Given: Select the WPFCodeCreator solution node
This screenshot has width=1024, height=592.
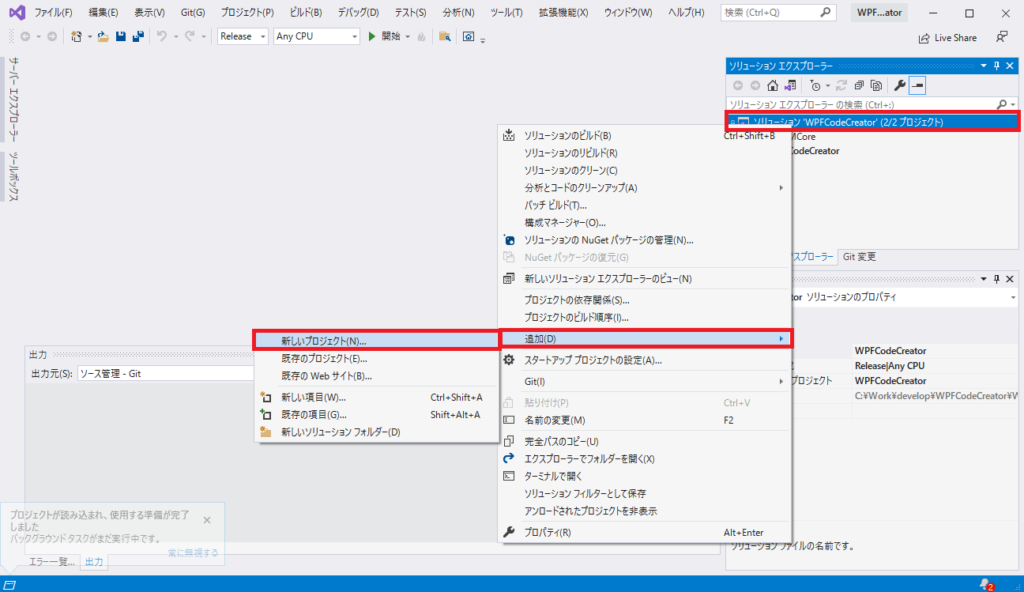Looking at the screenshot, I should click(873, 122).
